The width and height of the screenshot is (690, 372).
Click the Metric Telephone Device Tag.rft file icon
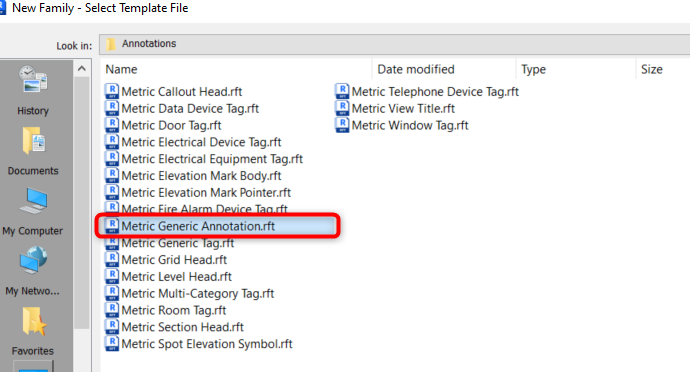pos(342,92)
